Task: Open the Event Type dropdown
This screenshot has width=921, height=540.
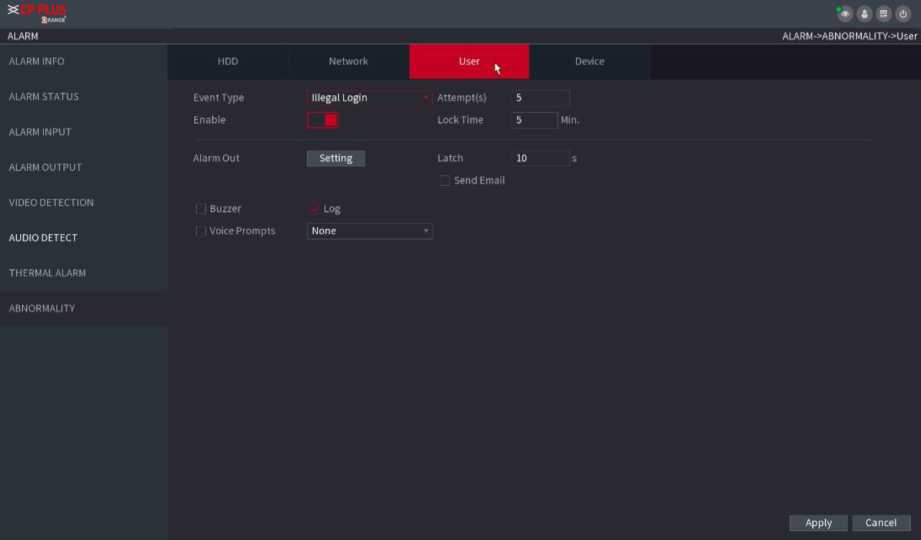Action: tap(369, 98)
